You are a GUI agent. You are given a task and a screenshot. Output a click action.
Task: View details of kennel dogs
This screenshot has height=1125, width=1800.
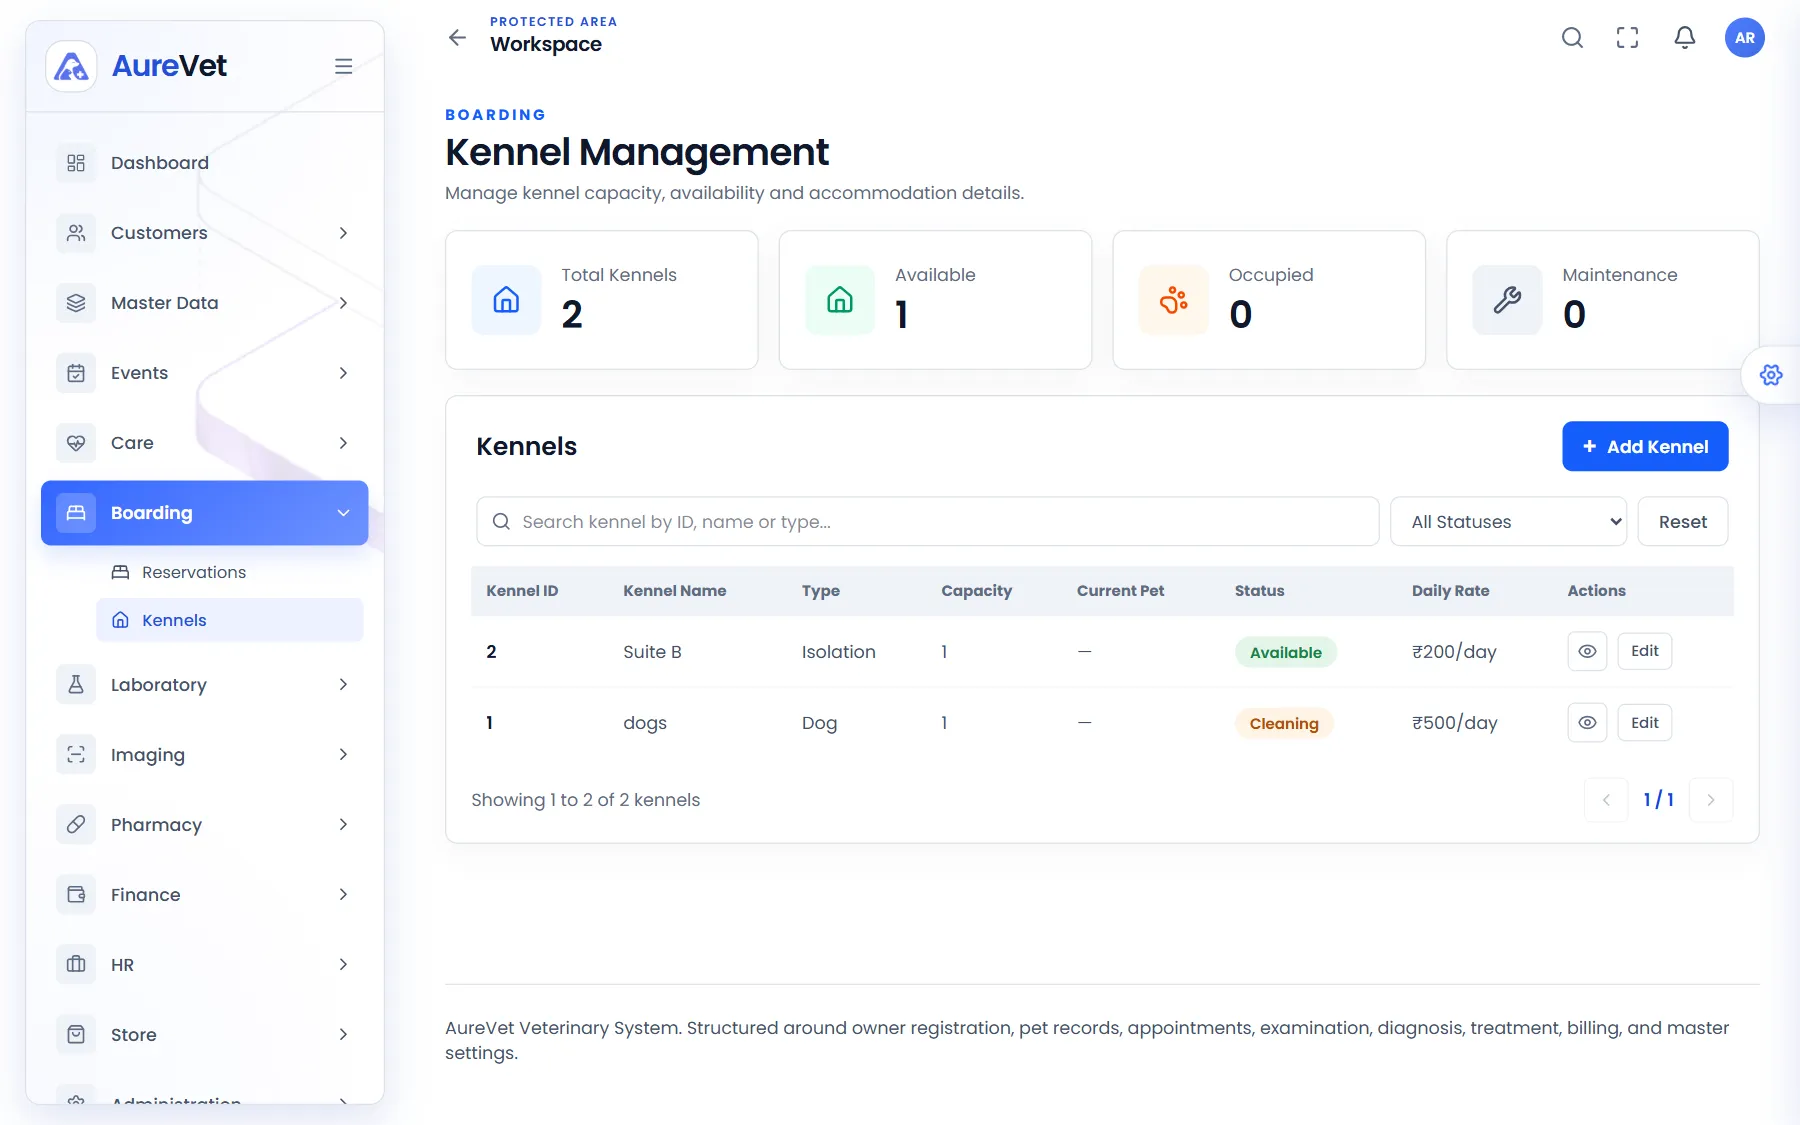(x=1587, y=722)
